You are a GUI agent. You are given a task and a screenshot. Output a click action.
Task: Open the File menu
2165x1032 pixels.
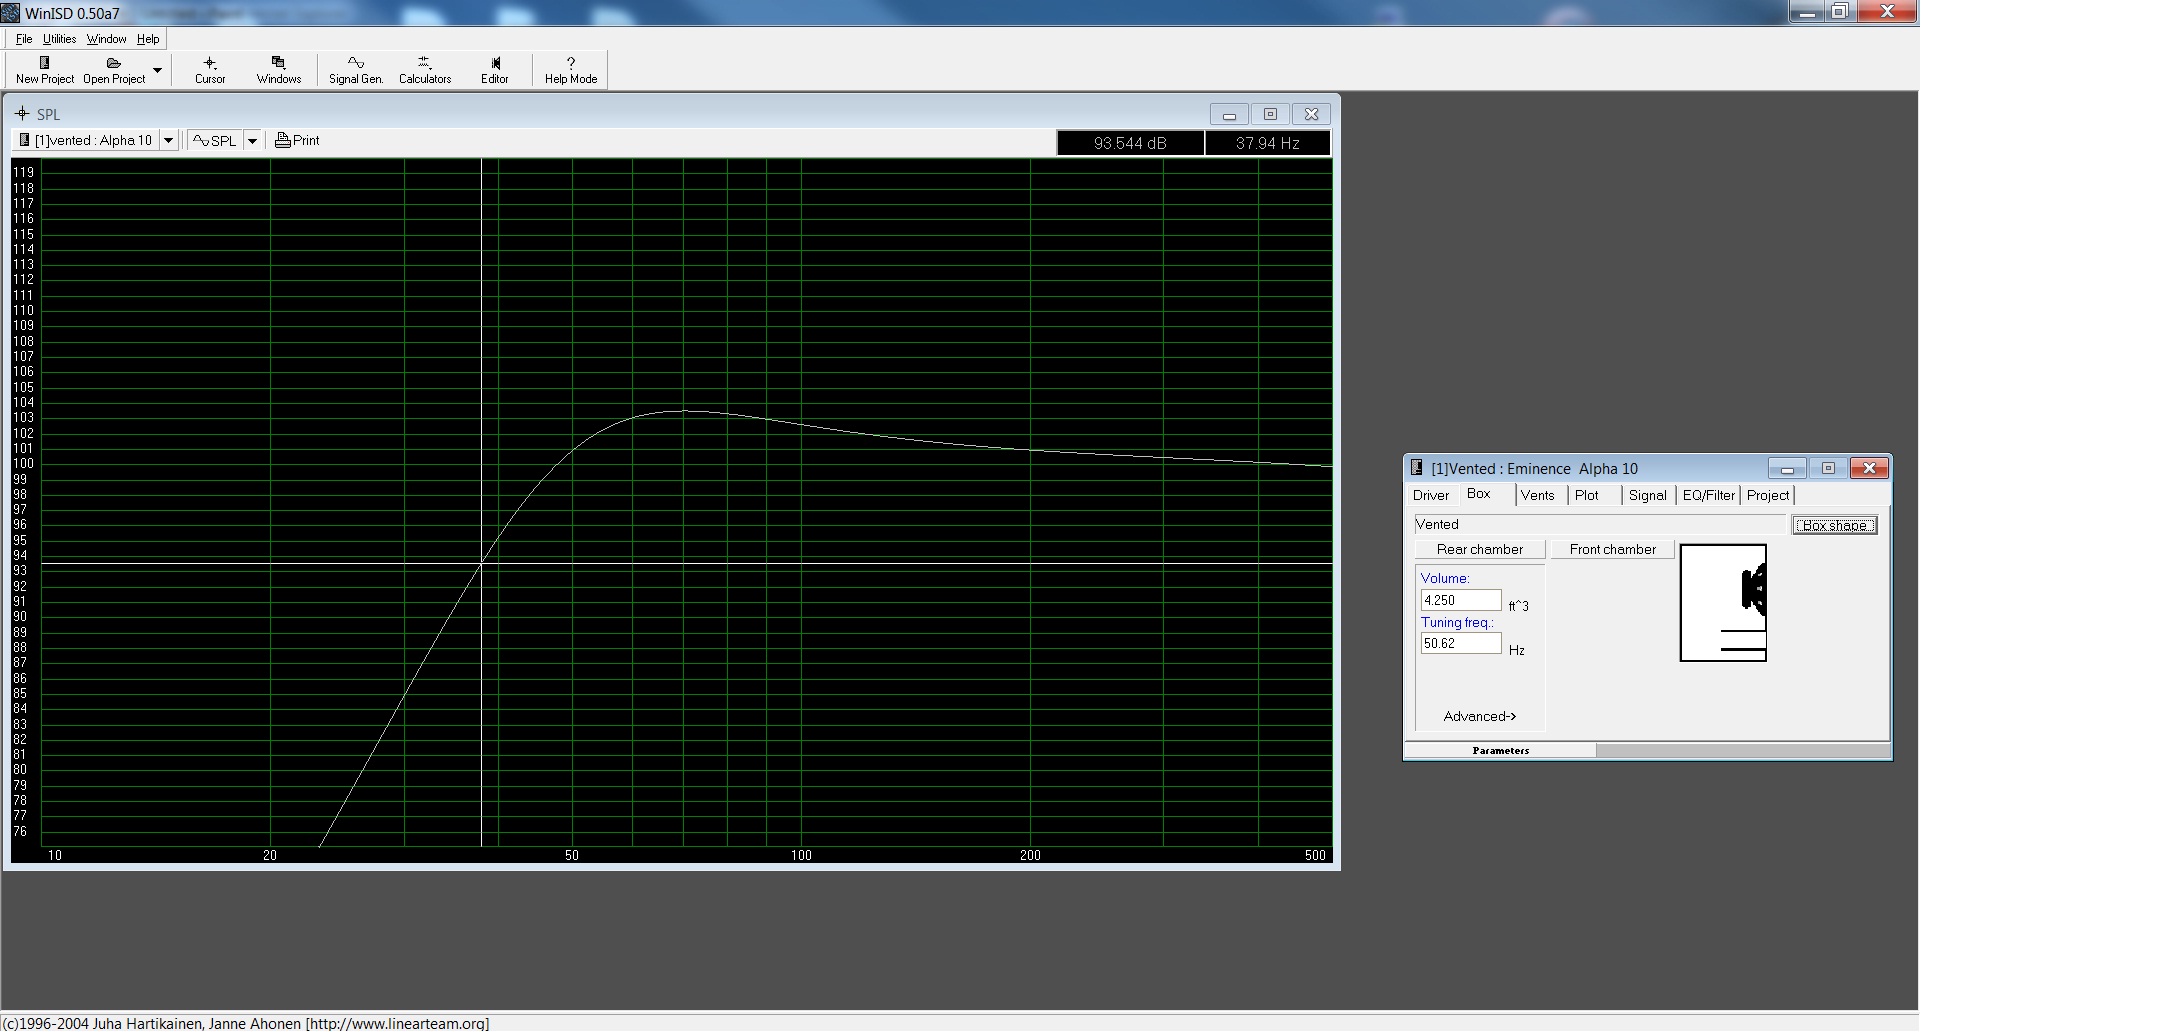(24, 39)
